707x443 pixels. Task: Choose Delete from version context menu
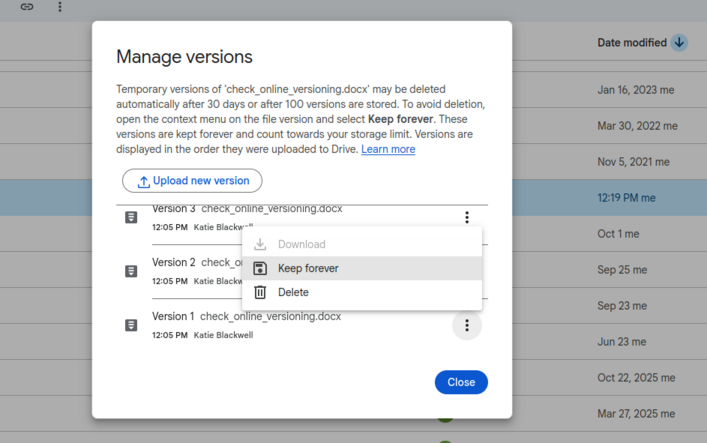point(362,292)
